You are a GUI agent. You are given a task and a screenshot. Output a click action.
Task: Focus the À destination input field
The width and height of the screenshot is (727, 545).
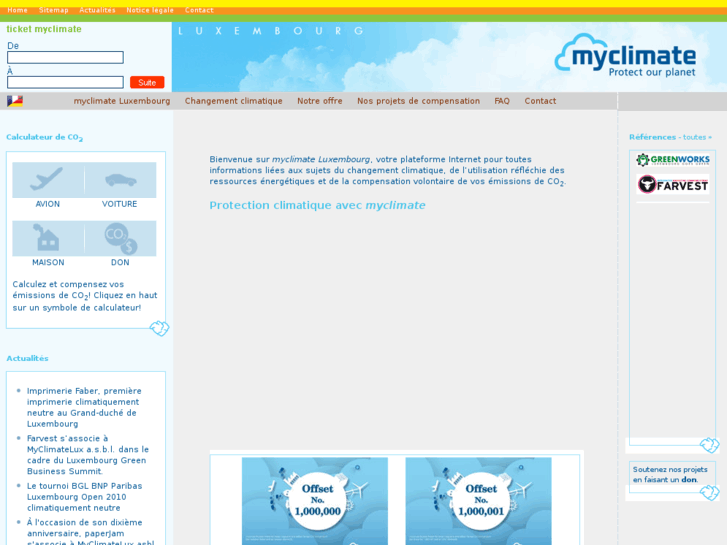[x=65, y=83]
